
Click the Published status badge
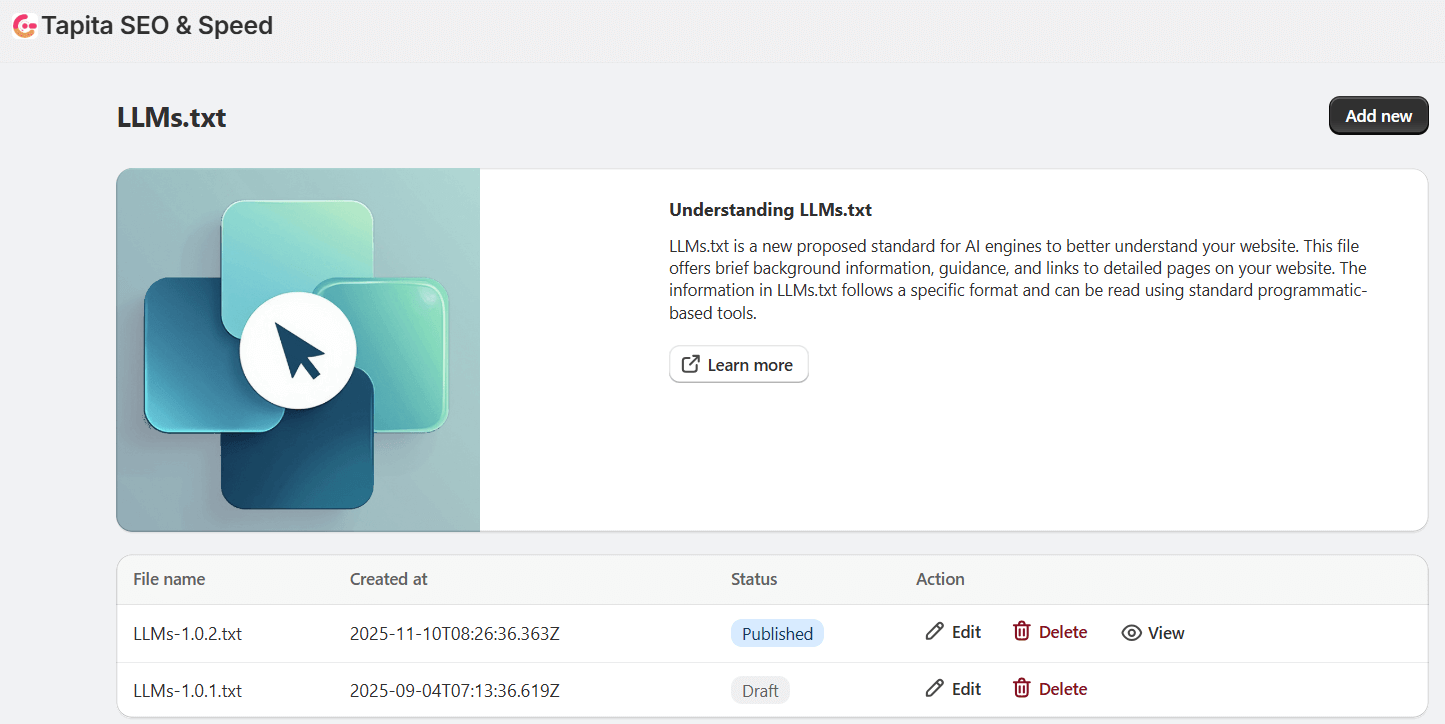click(777, 633)
